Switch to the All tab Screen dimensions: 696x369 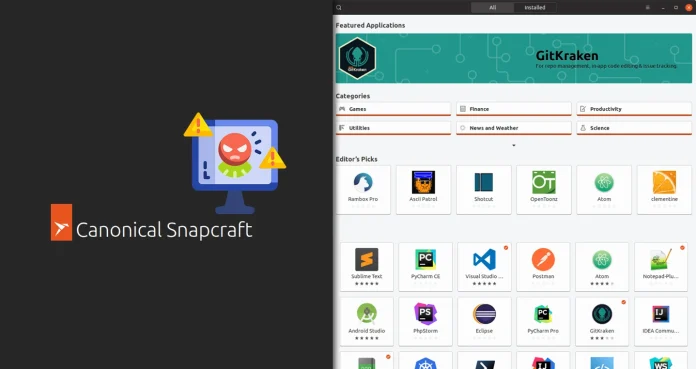(x=492, y=8)
